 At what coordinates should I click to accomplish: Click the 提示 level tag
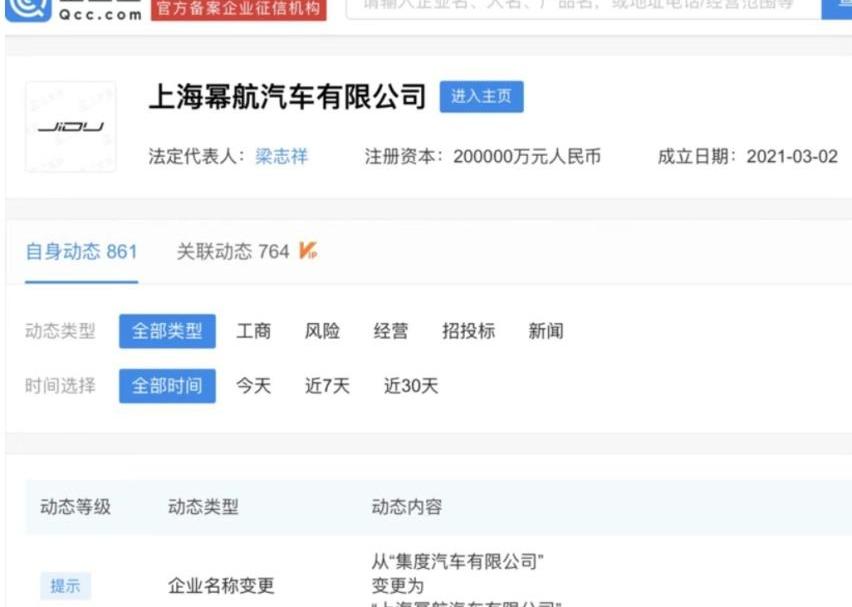[65, 586]
